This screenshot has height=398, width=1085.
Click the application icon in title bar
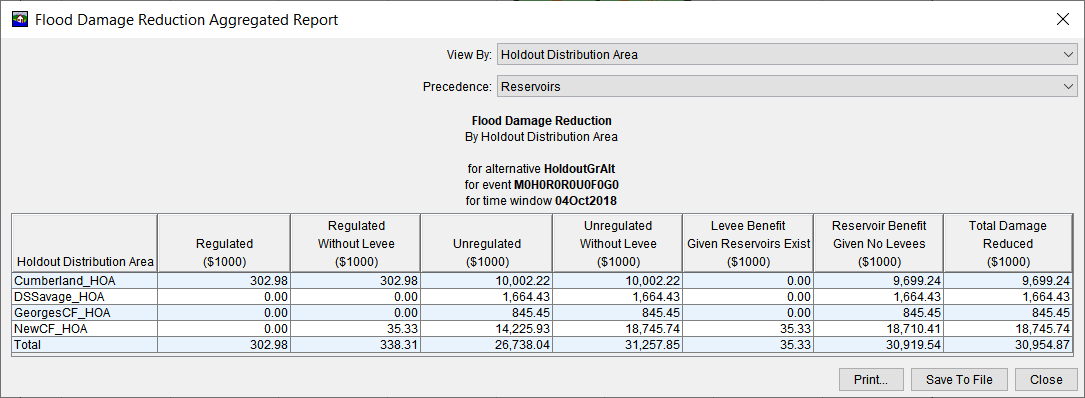(x=20, y=19)
